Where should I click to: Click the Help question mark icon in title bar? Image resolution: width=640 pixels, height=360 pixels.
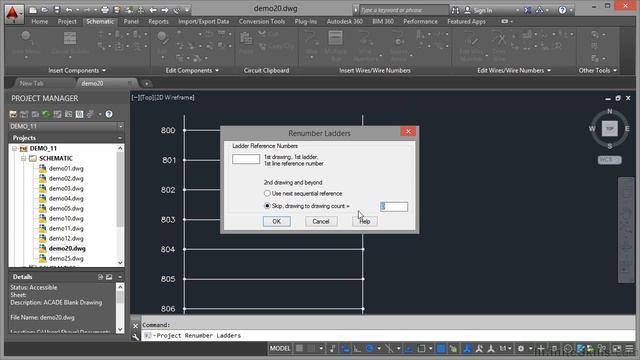(x=562, y=10)
